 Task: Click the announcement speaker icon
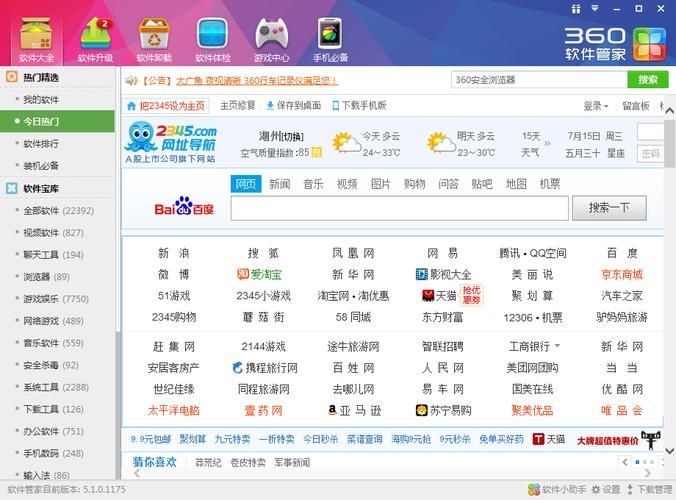(131, 80)
